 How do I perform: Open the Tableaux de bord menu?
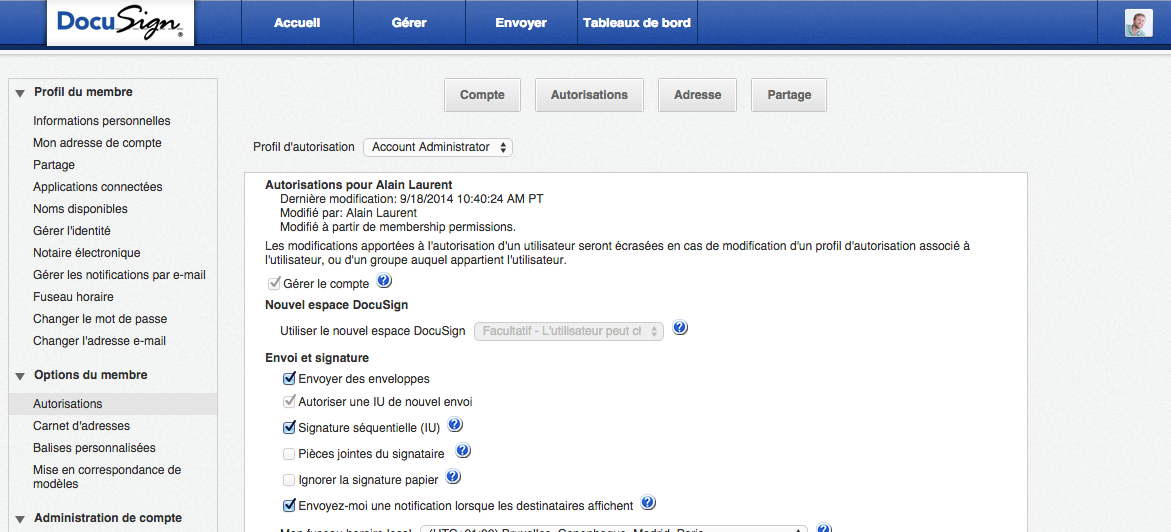[x=636, y=23]
